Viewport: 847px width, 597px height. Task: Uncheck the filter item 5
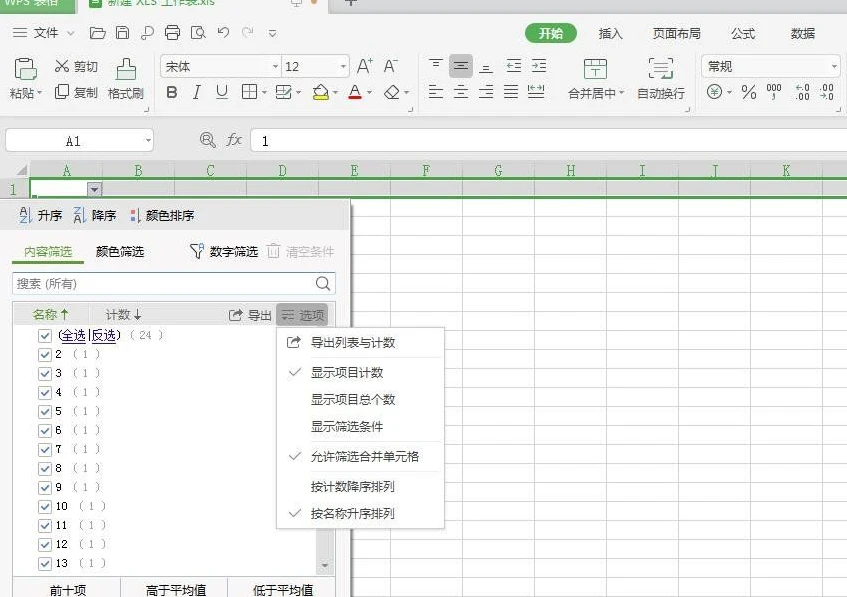45,412
